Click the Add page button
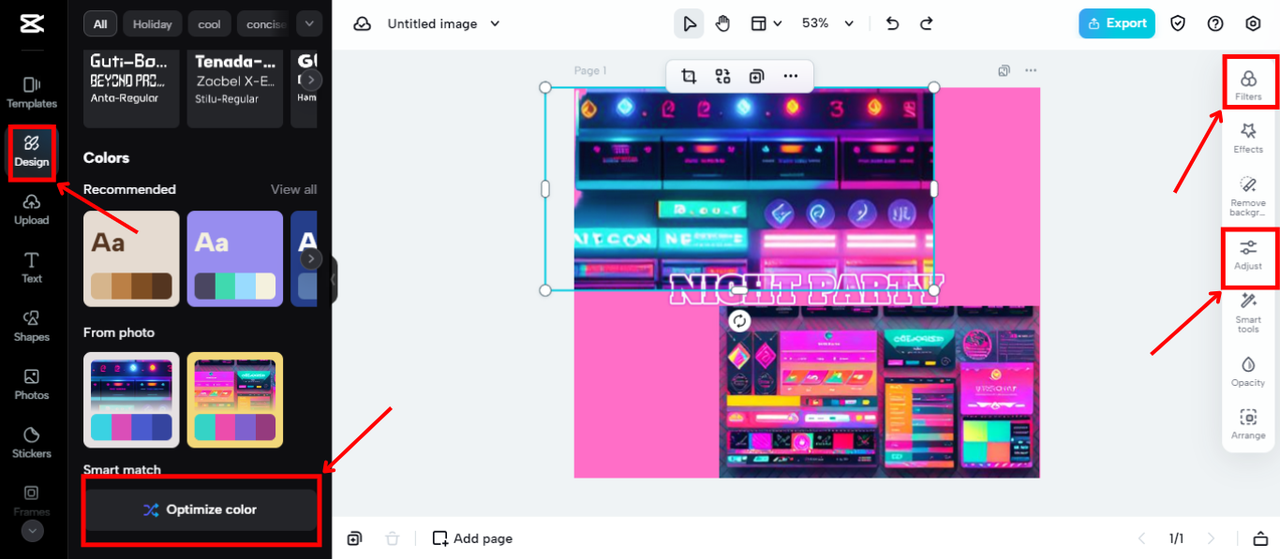This screenshot has height=559, width=1280. [473, 539]
